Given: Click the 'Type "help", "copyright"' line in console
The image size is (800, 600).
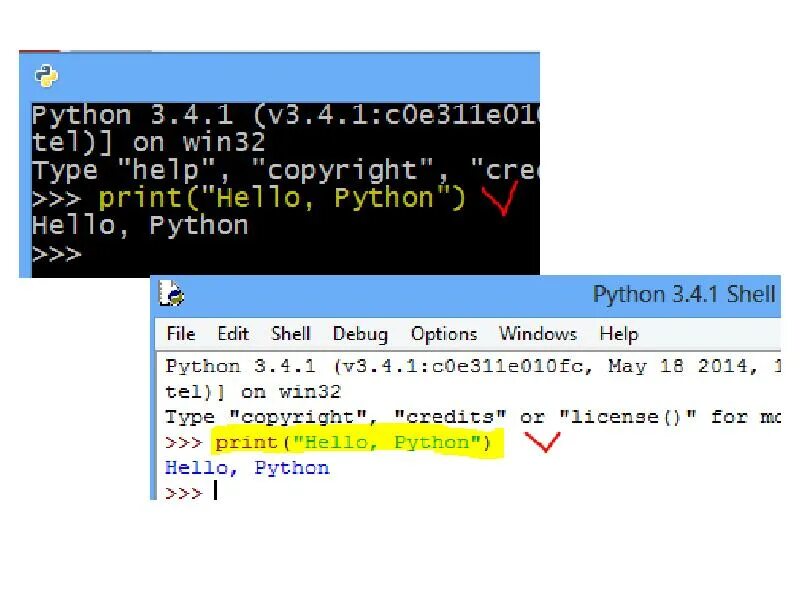Looking at the screenshot, I should [285, 170].
